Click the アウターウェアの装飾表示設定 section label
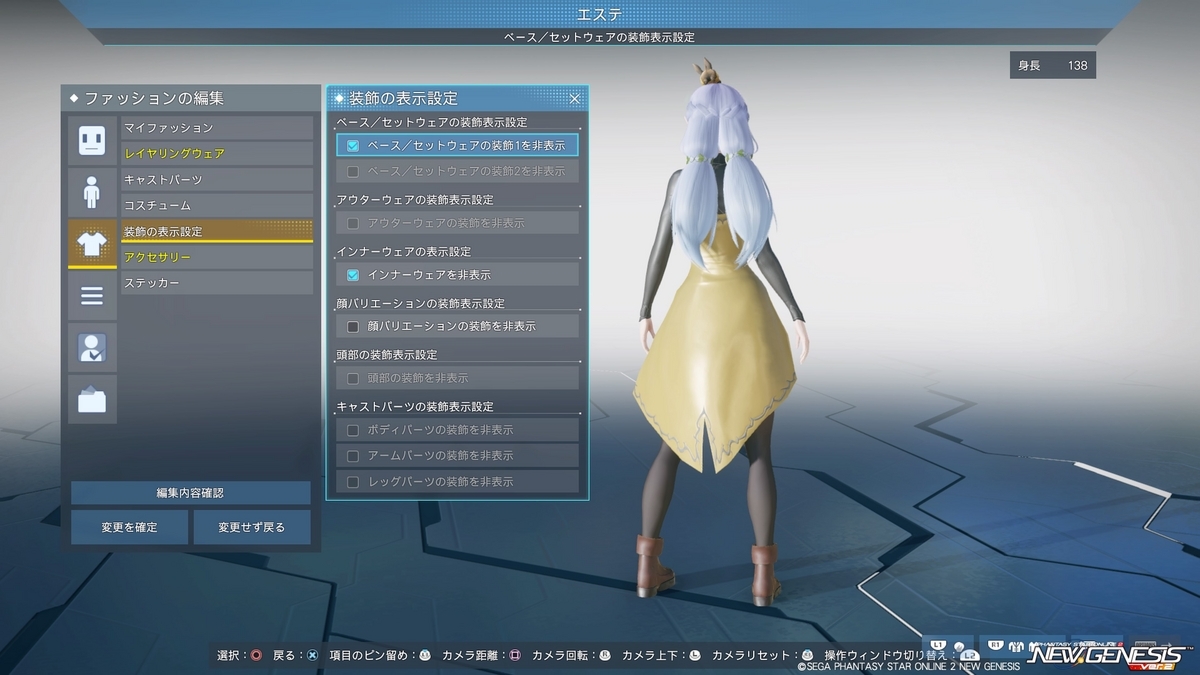 tap(415, 200)
